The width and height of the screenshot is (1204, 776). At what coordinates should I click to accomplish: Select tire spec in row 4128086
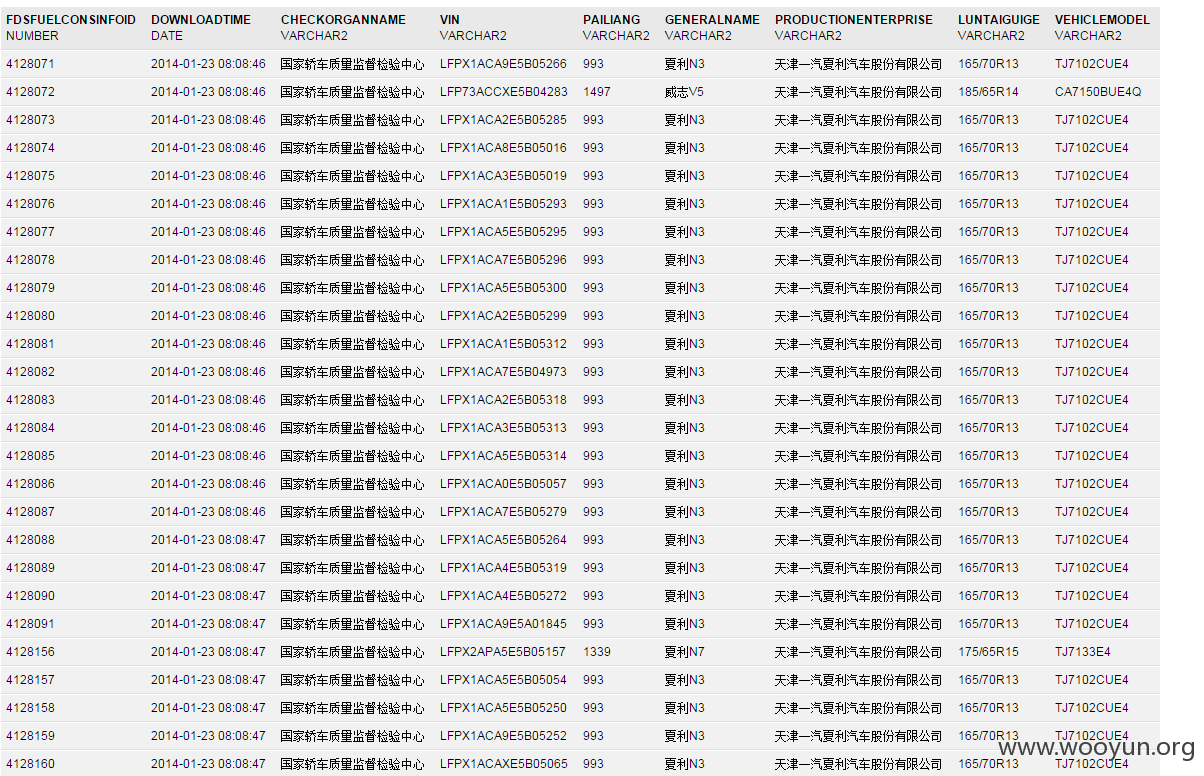[x=989, y=484]
